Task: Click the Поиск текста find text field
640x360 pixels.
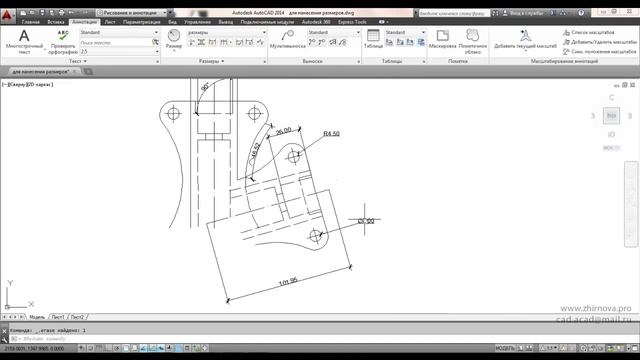Action: (x=116, y=42)
